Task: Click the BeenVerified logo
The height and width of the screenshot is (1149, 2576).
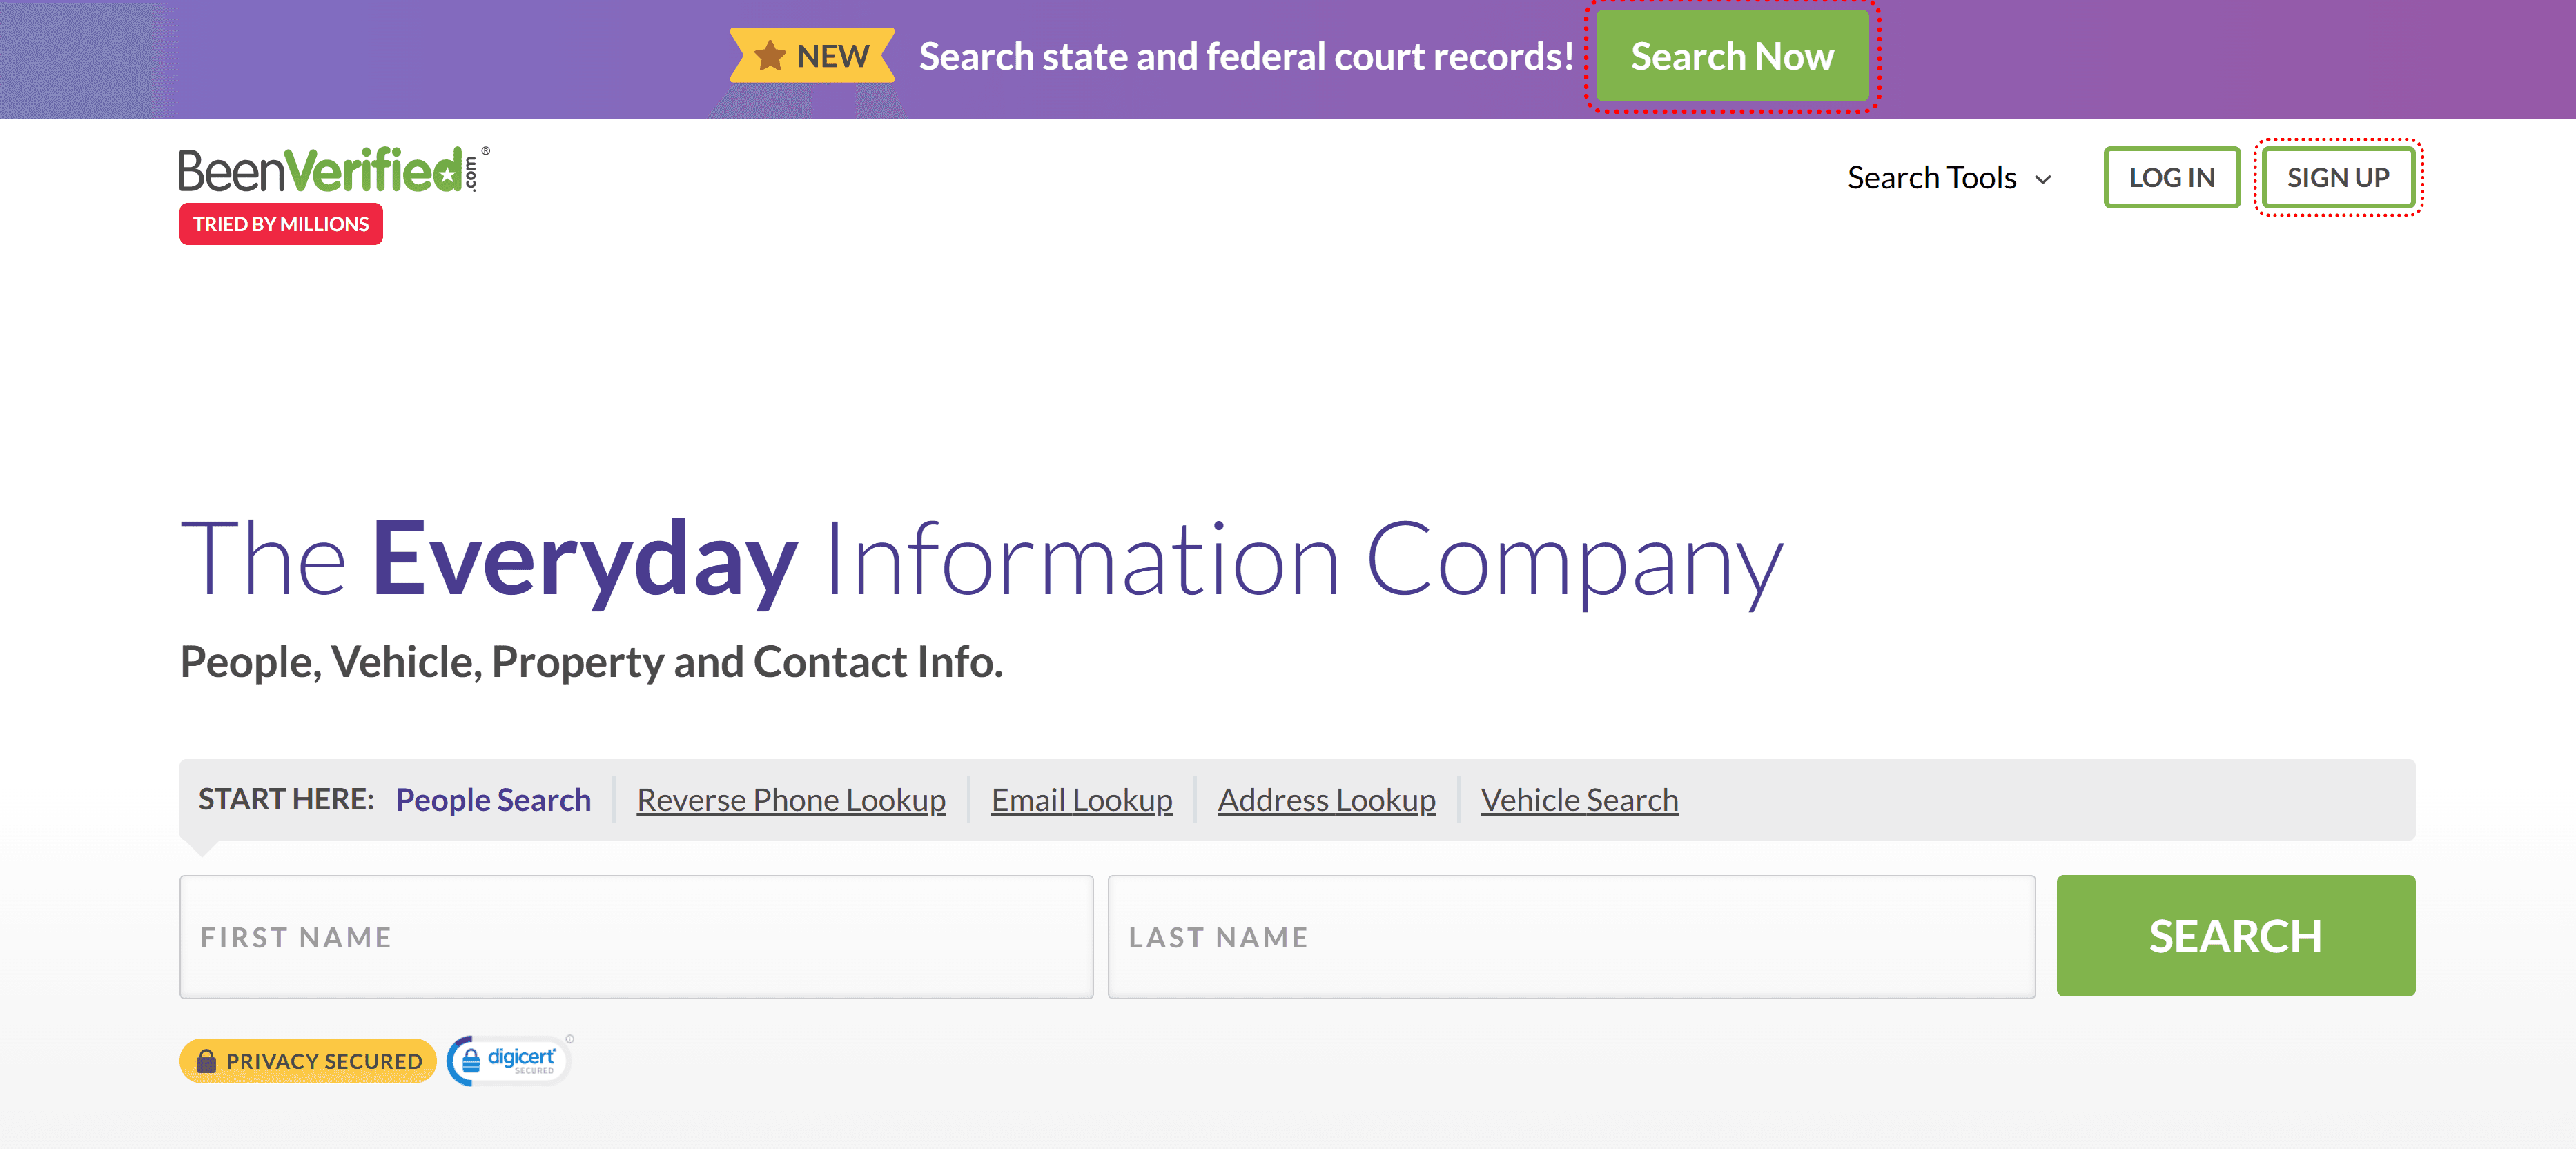Action: pos(334,169)
